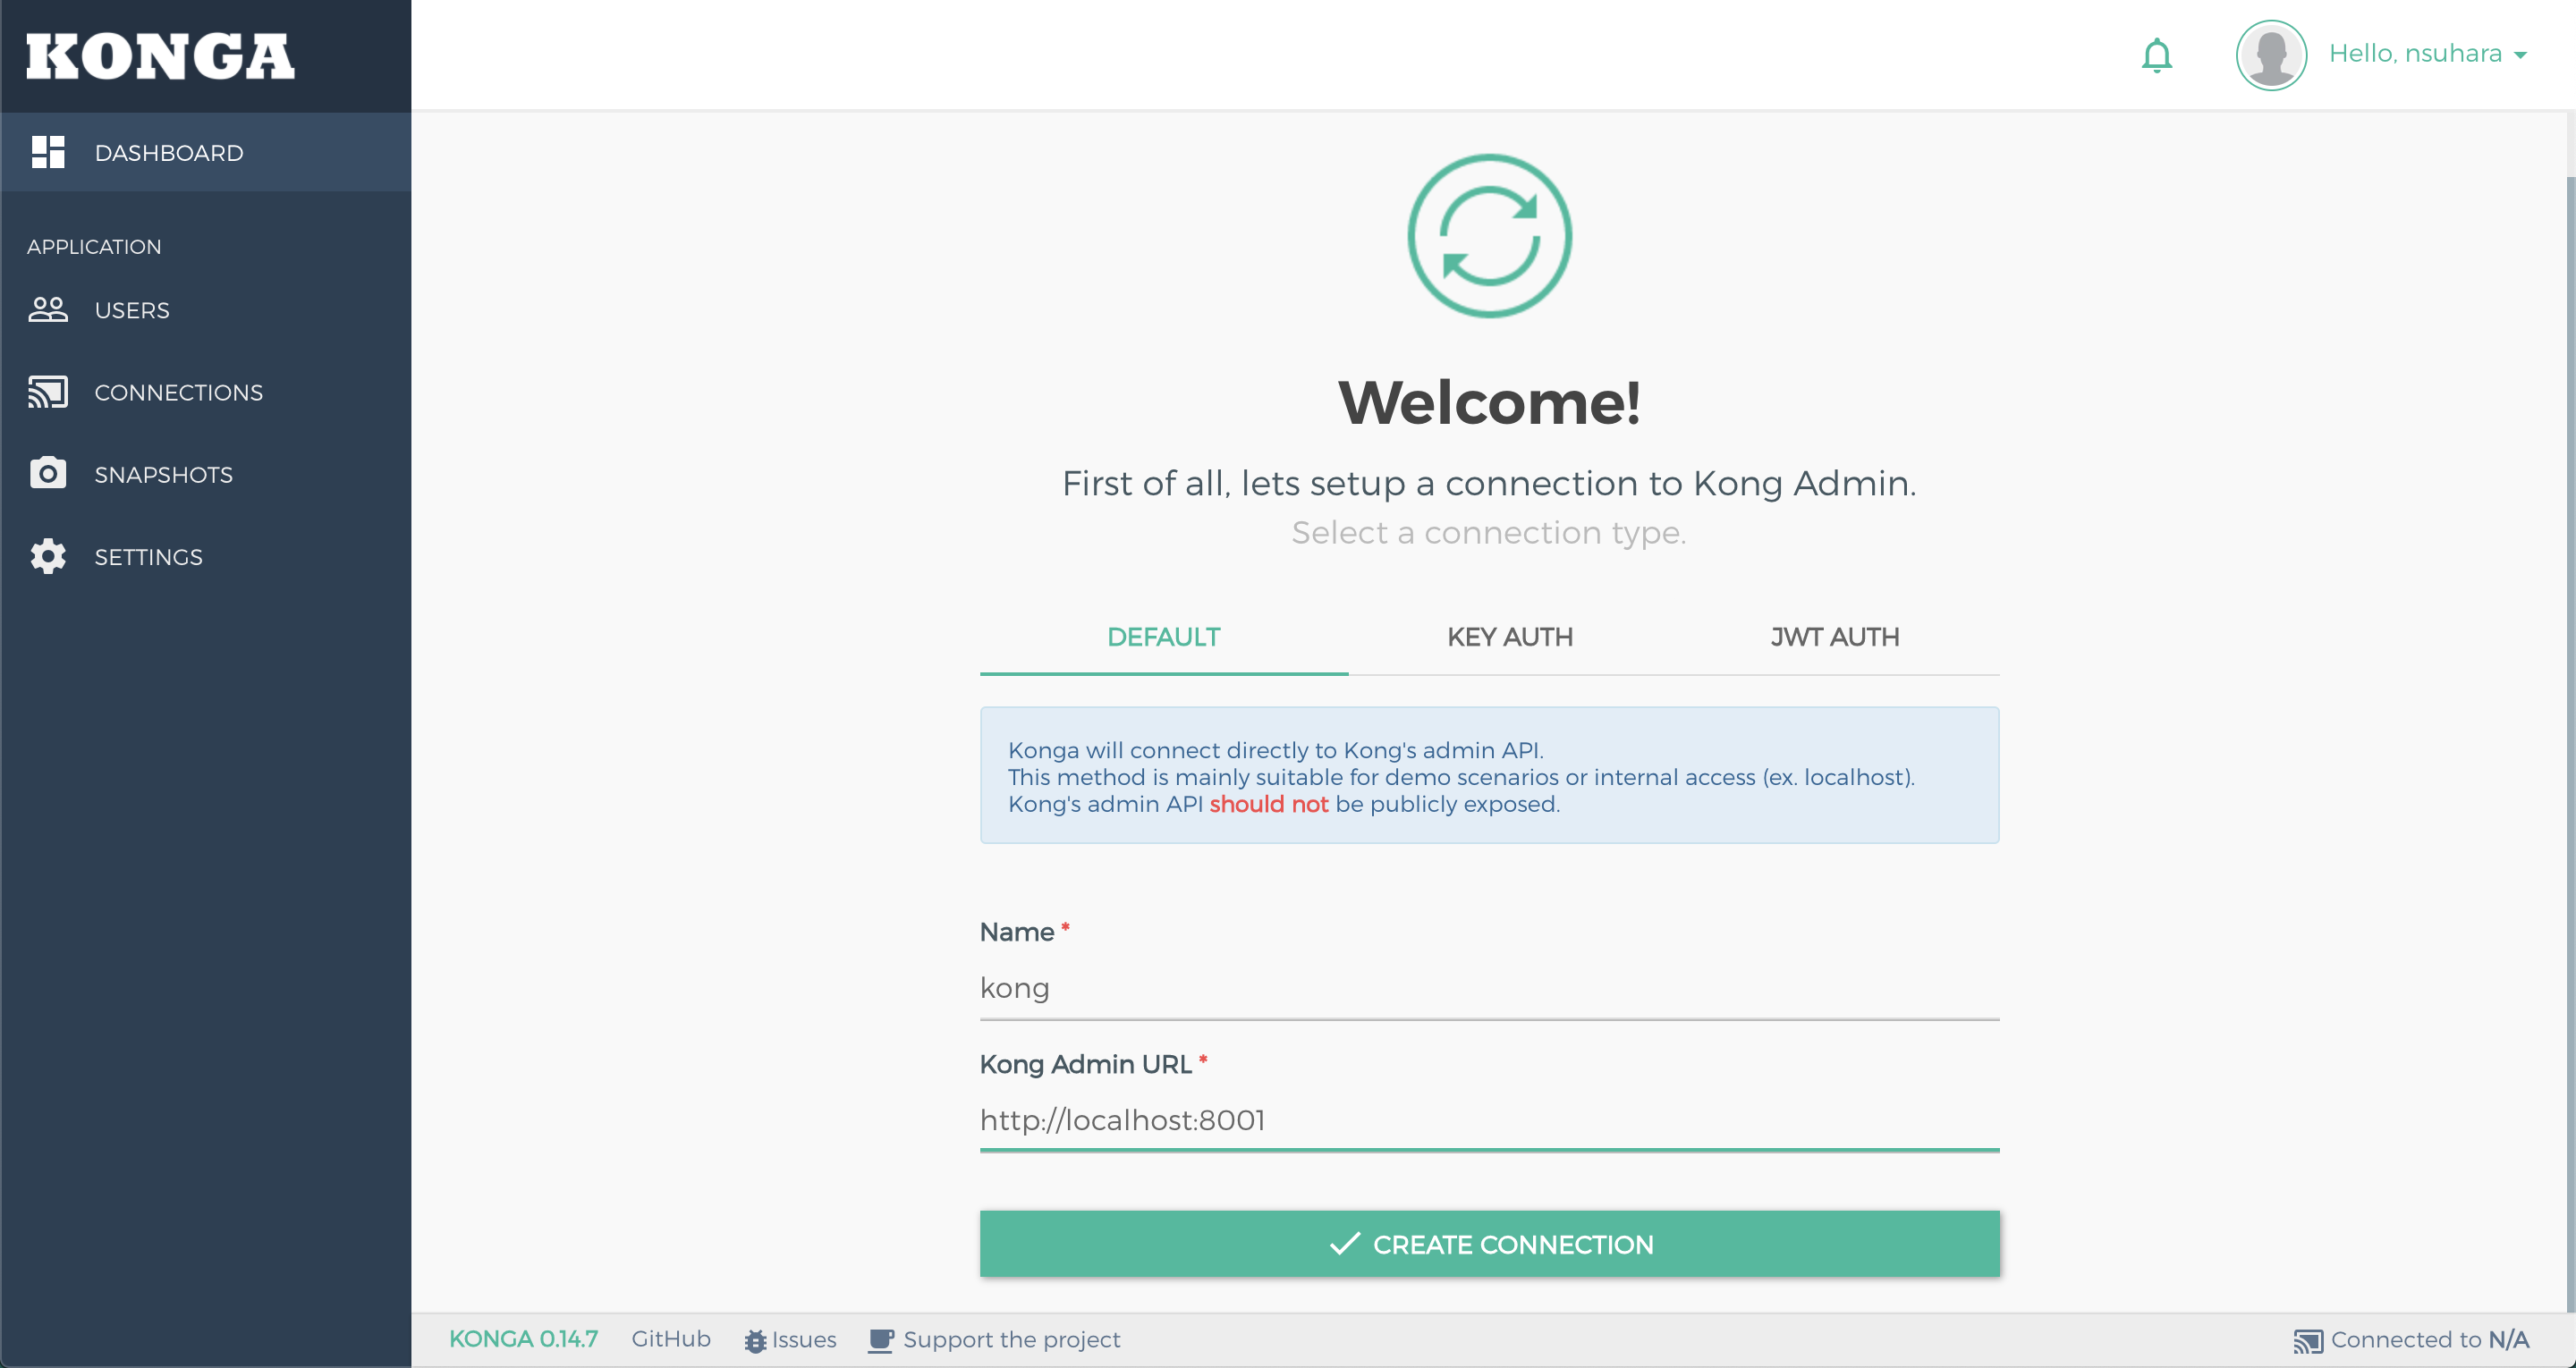This screenshot has width=2576, height=1368.
Task: Click the red 'should not' text
Action: pyautogui.click(x=1268, y=804)
